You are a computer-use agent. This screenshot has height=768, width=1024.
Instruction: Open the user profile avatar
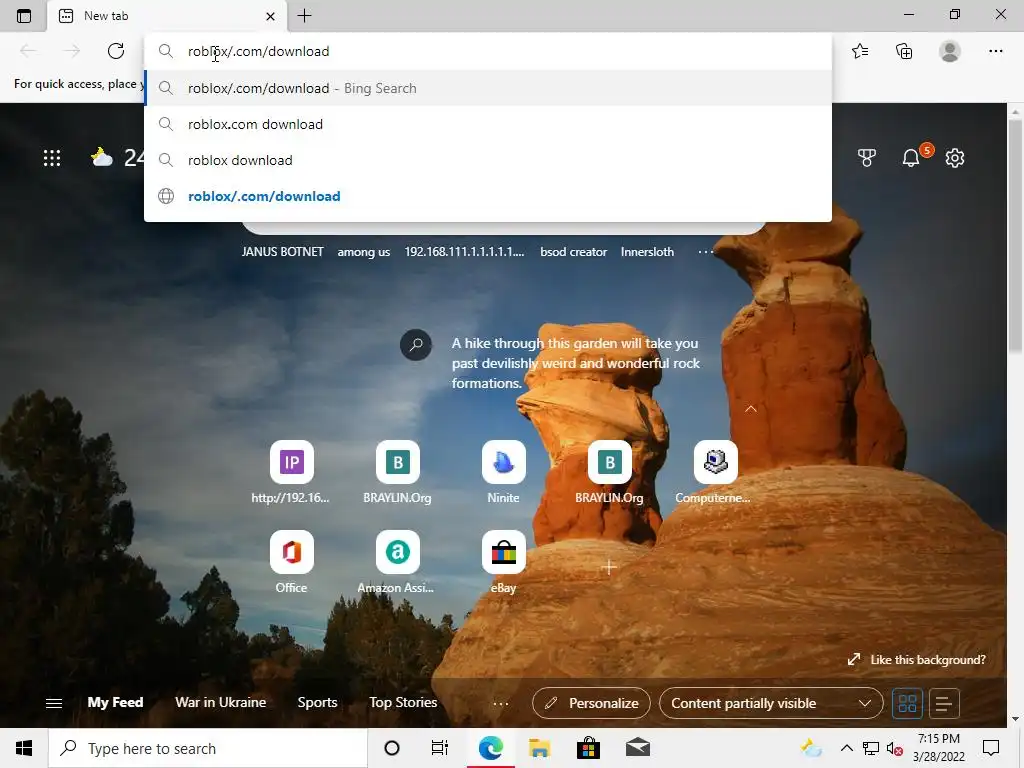tap(950, 51)
